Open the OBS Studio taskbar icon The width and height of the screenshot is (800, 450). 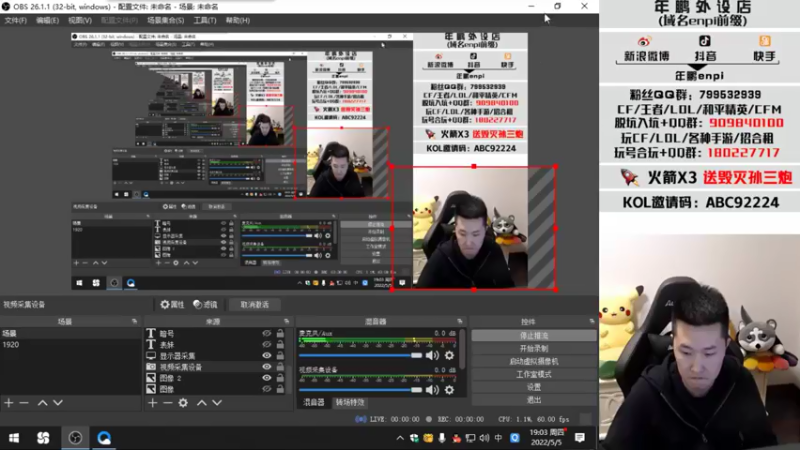(x=75, y=438)
